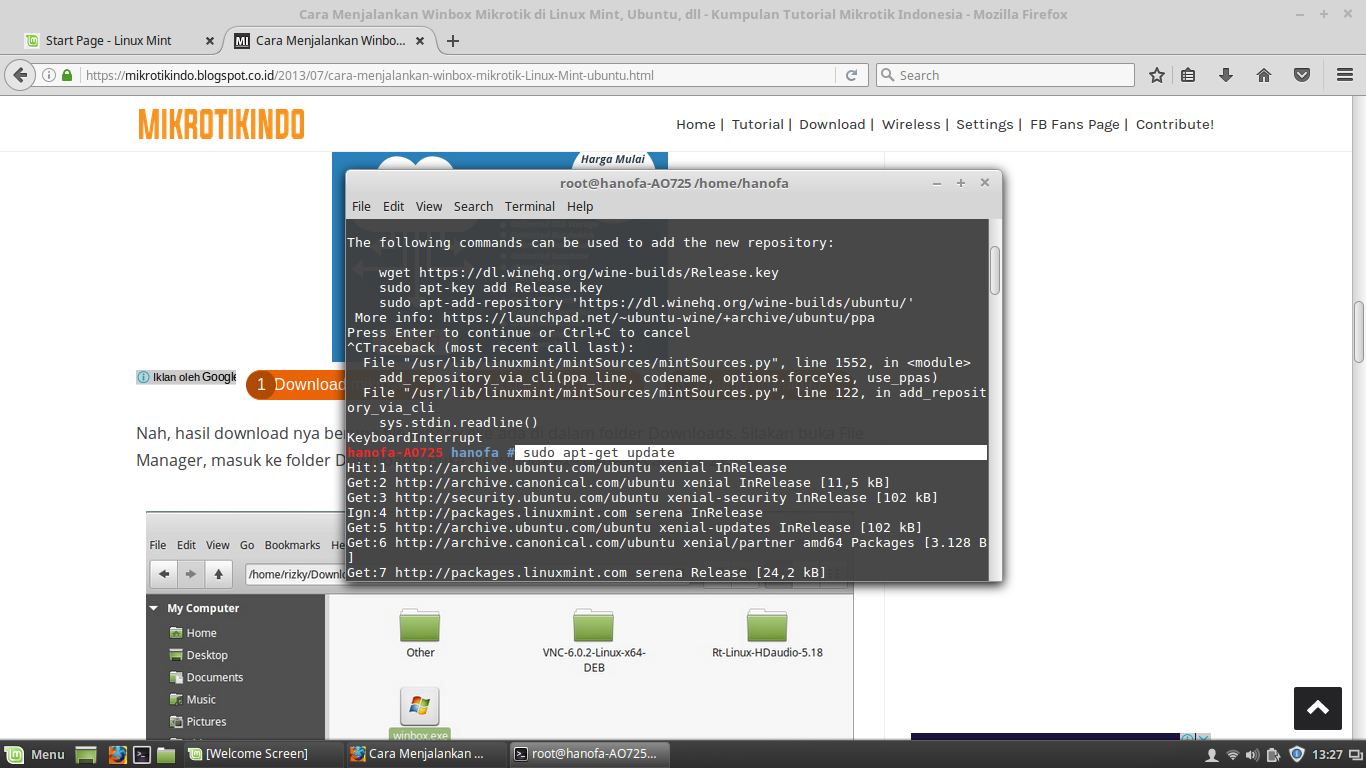Open Files from panel folder icon
1366x768 pixels.
(166, 754)
